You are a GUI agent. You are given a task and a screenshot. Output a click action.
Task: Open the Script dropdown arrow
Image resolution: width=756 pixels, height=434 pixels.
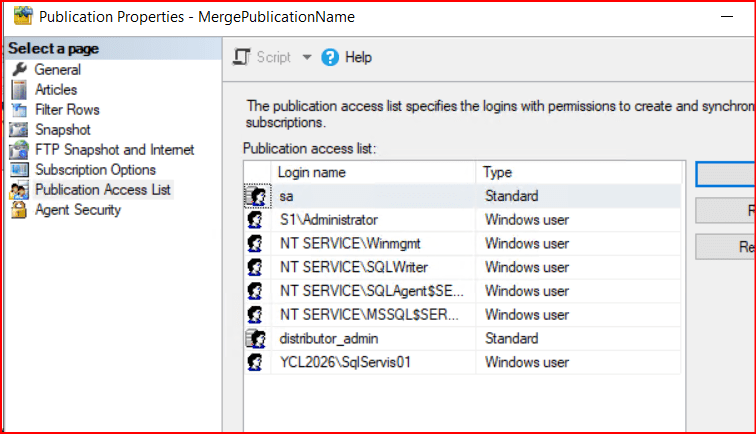pos(307,58)
